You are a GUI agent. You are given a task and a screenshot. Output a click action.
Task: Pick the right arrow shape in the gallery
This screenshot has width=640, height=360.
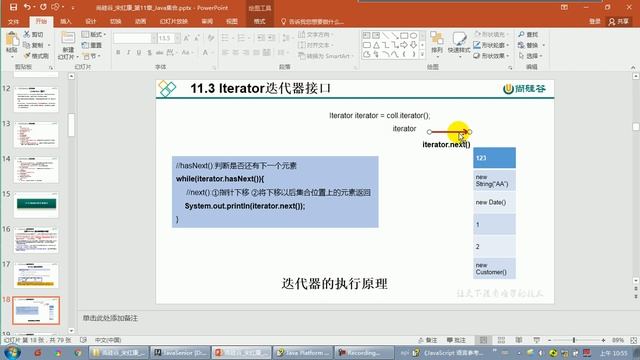[x=404, y=45]
